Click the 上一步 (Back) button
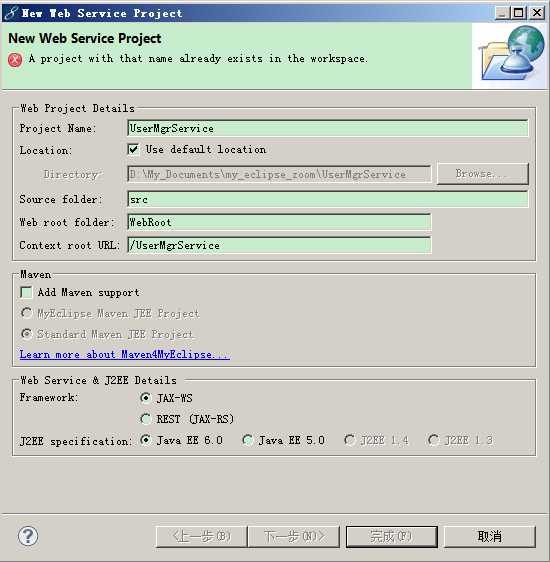 click(201, 537)
